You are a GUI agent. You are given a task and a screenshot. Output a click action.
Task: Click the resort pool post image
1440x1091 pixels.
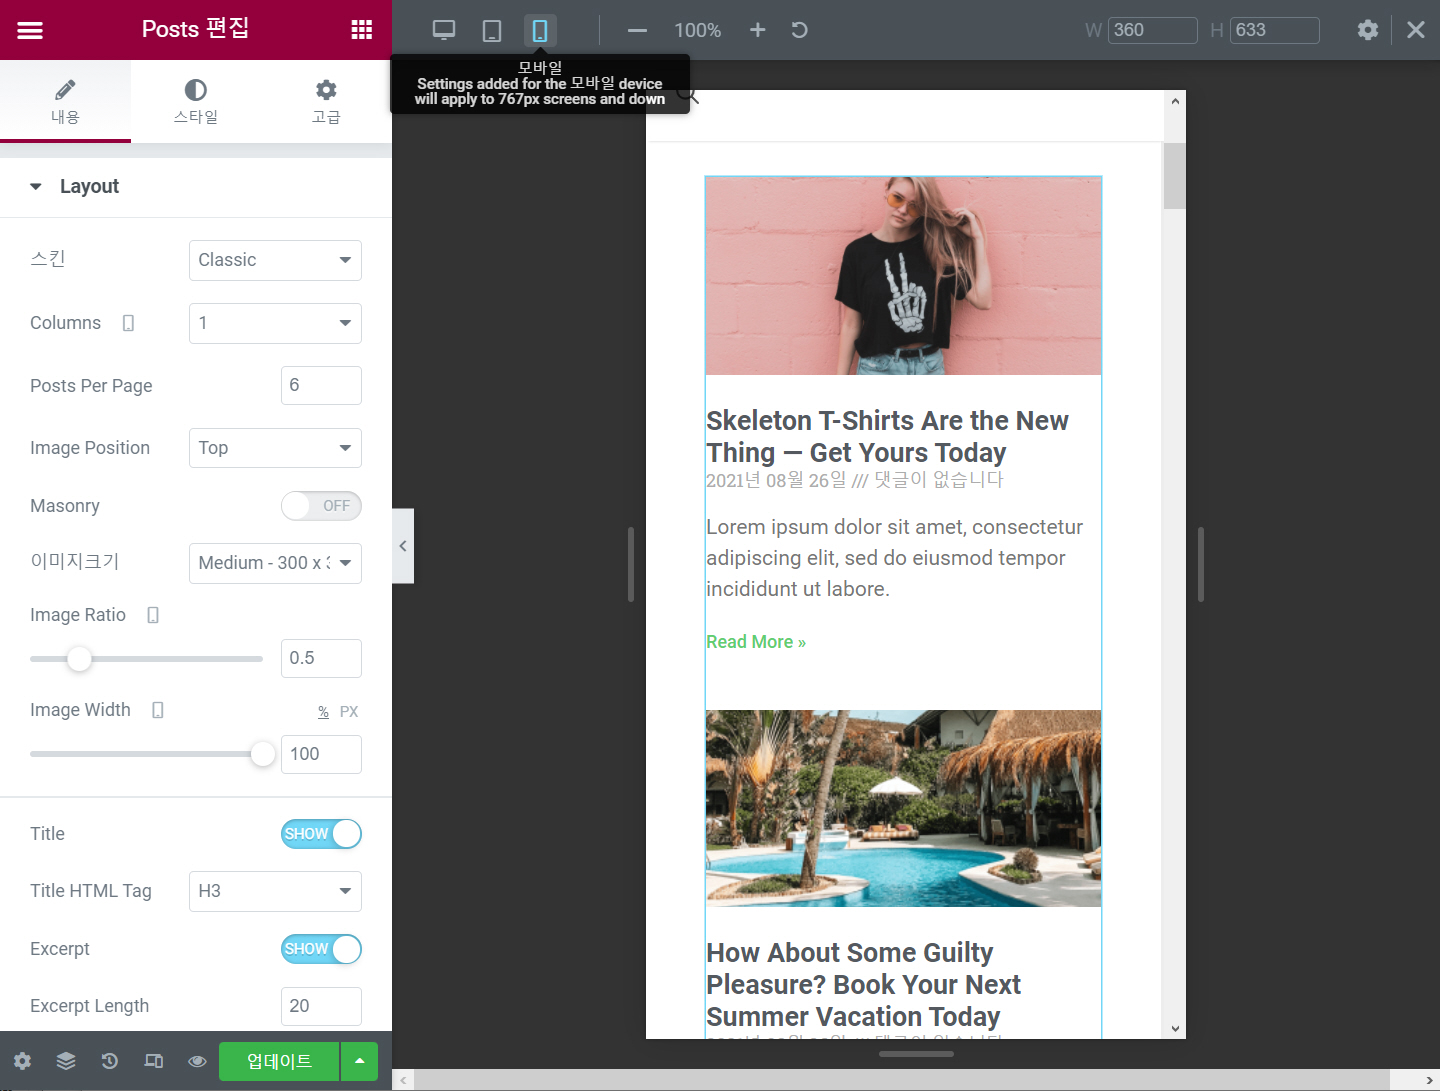903,809
